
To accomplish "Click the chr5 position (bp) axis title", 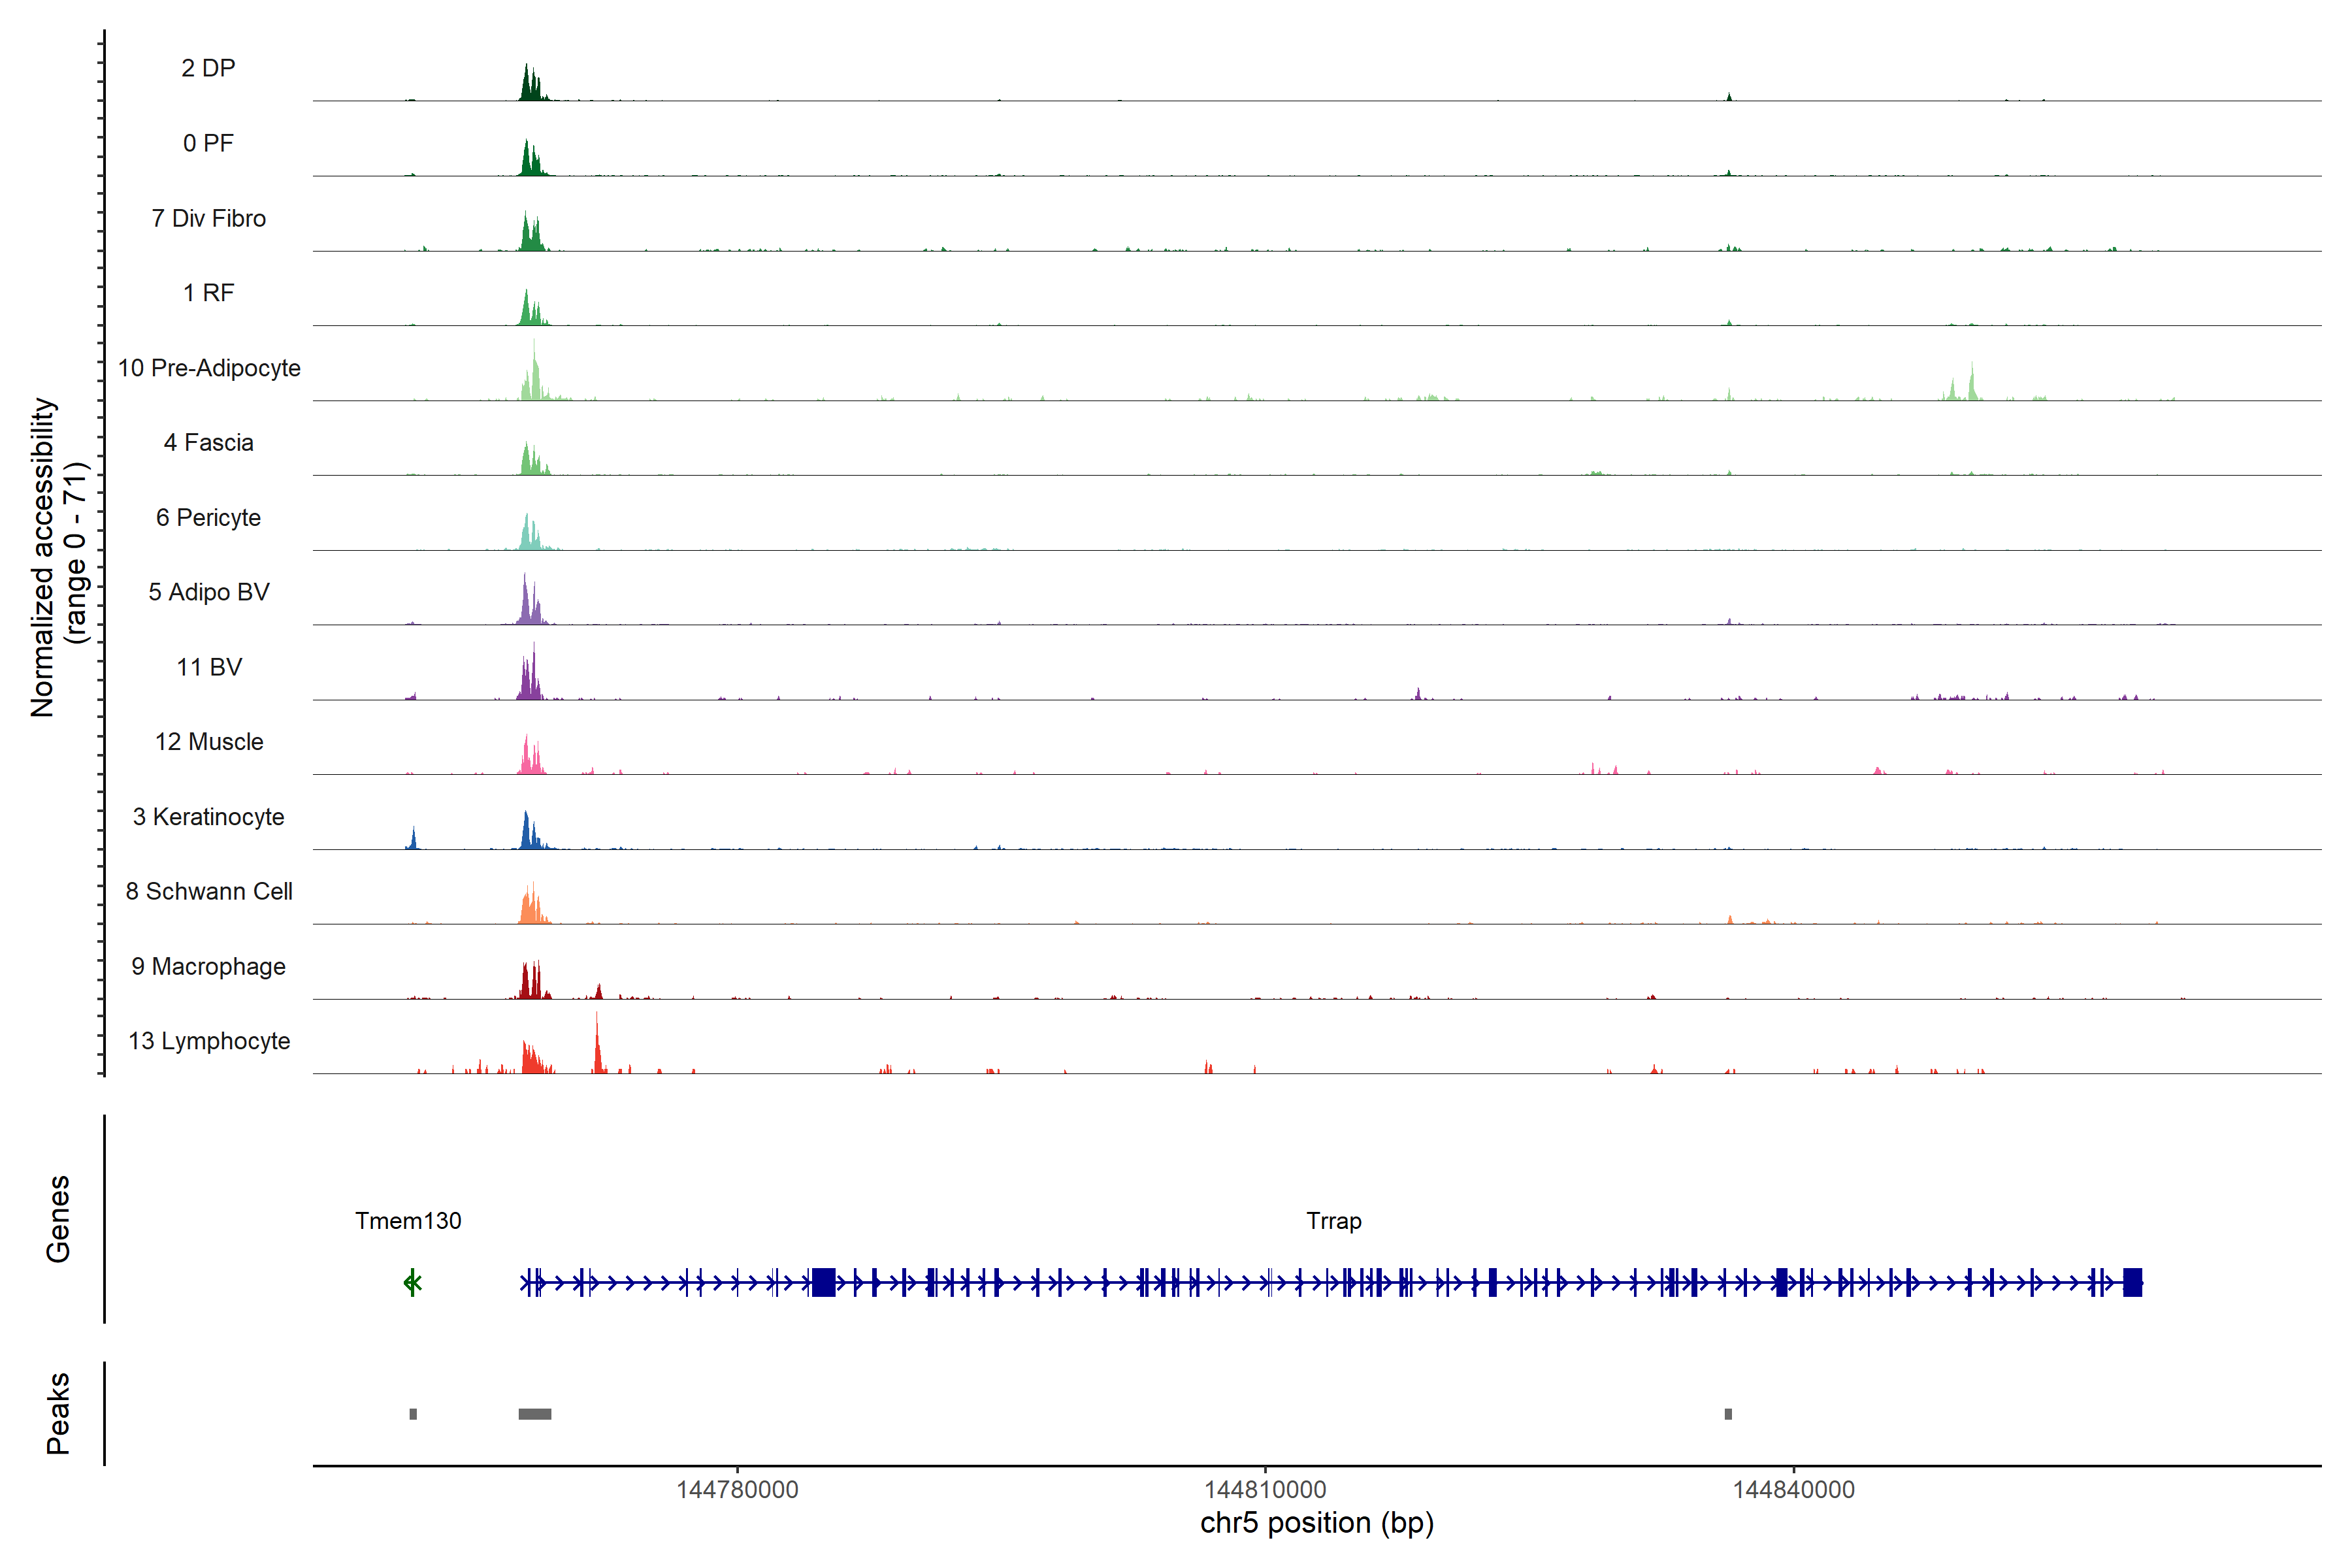I will click(1316, 1524).
